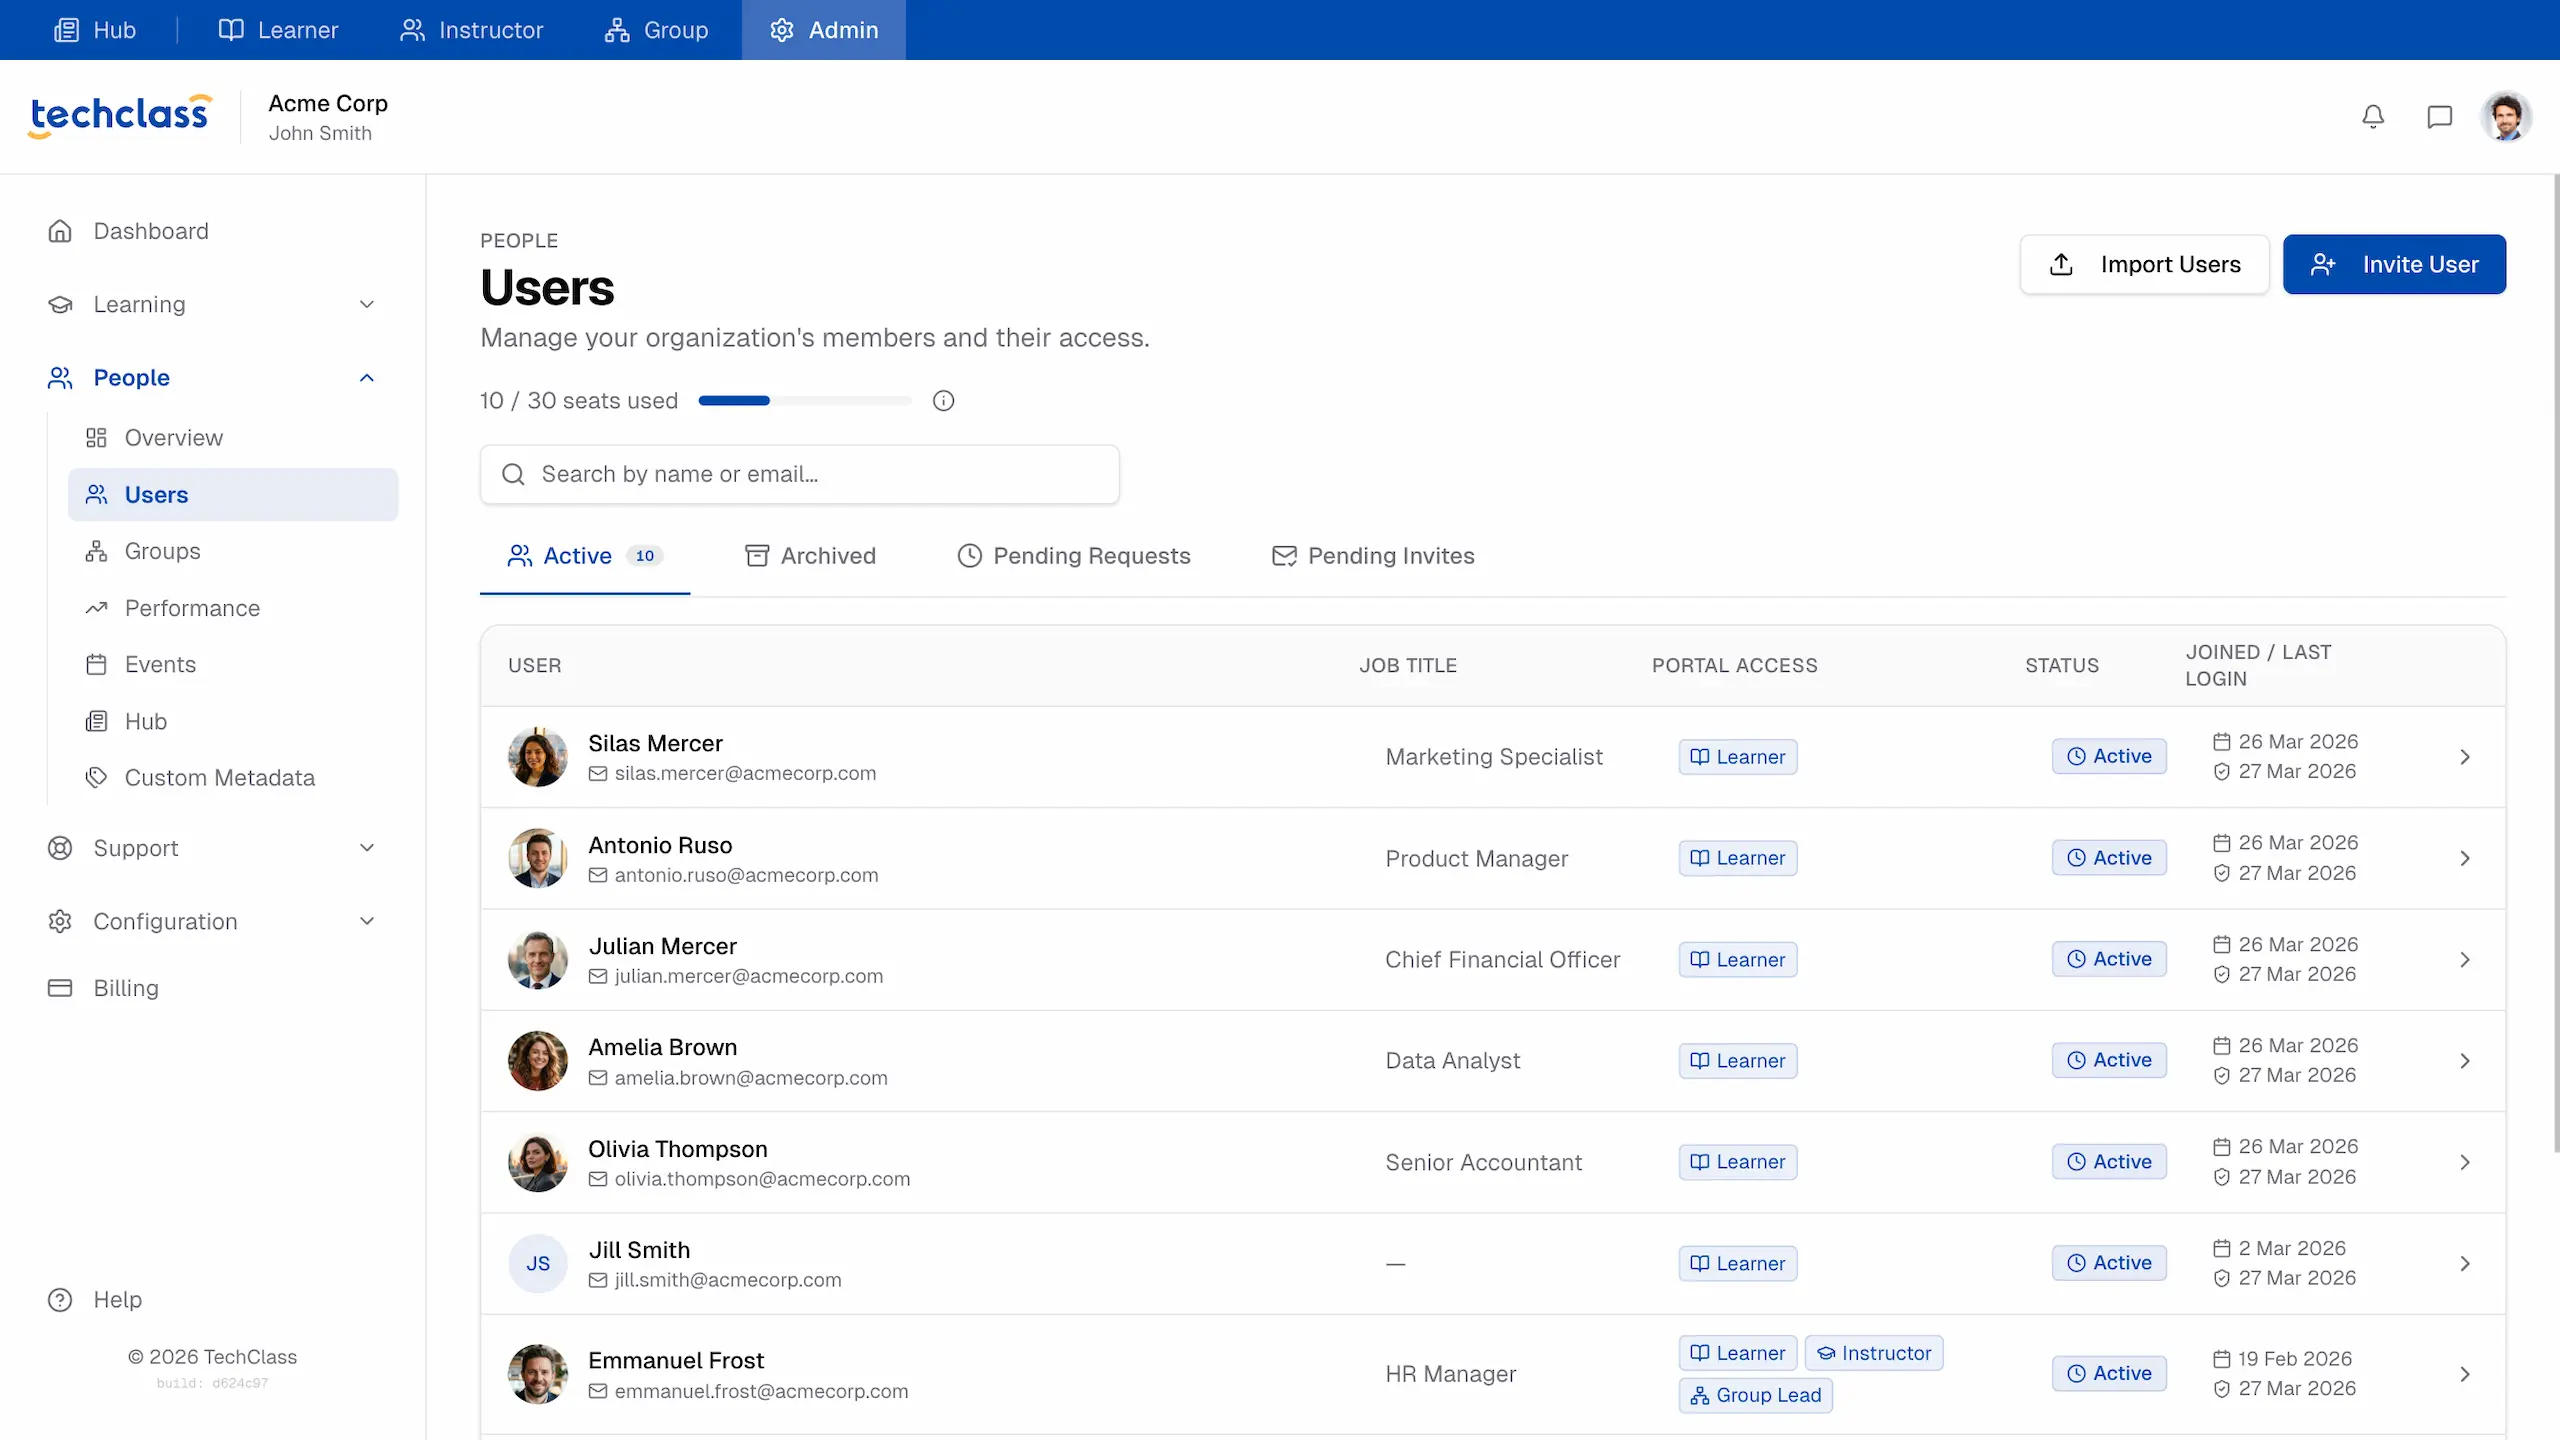This screenshot has height=1440, width=2560.
Task: Switch to the Archived tab
Action: (x=810, y=556)
